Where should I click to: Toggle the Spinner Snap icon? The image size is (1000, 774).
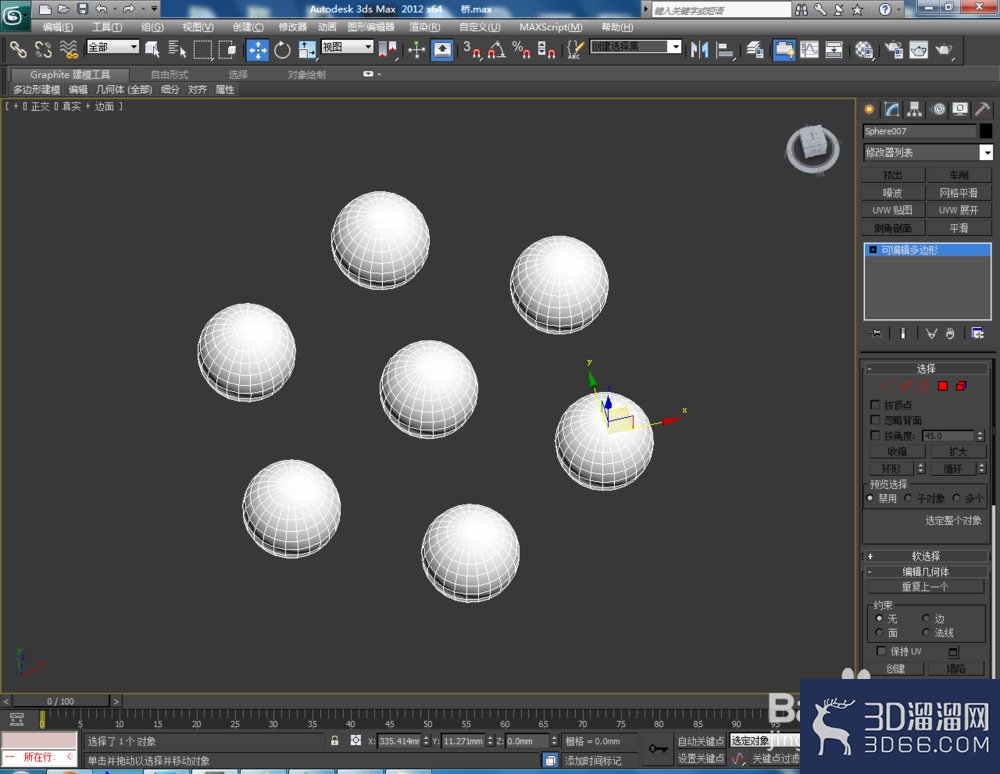pos(546,49)
